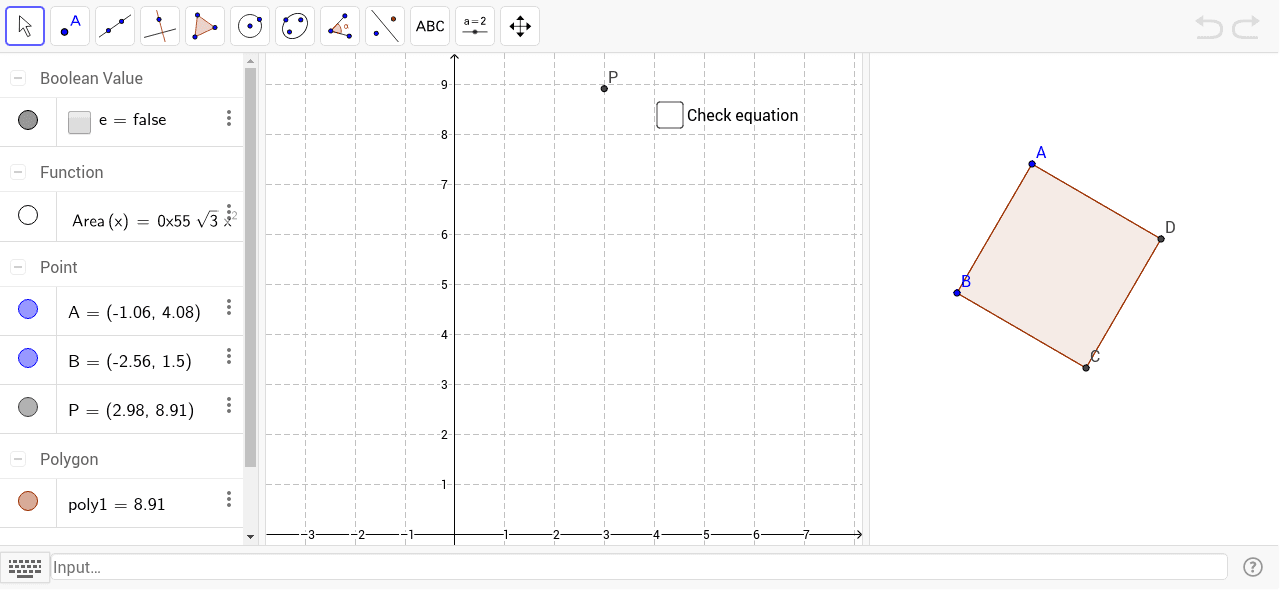Select the 'A = (-1.06, 4.08)' entry
Viewport: 1280px width, 590px height.
[134, 312]
